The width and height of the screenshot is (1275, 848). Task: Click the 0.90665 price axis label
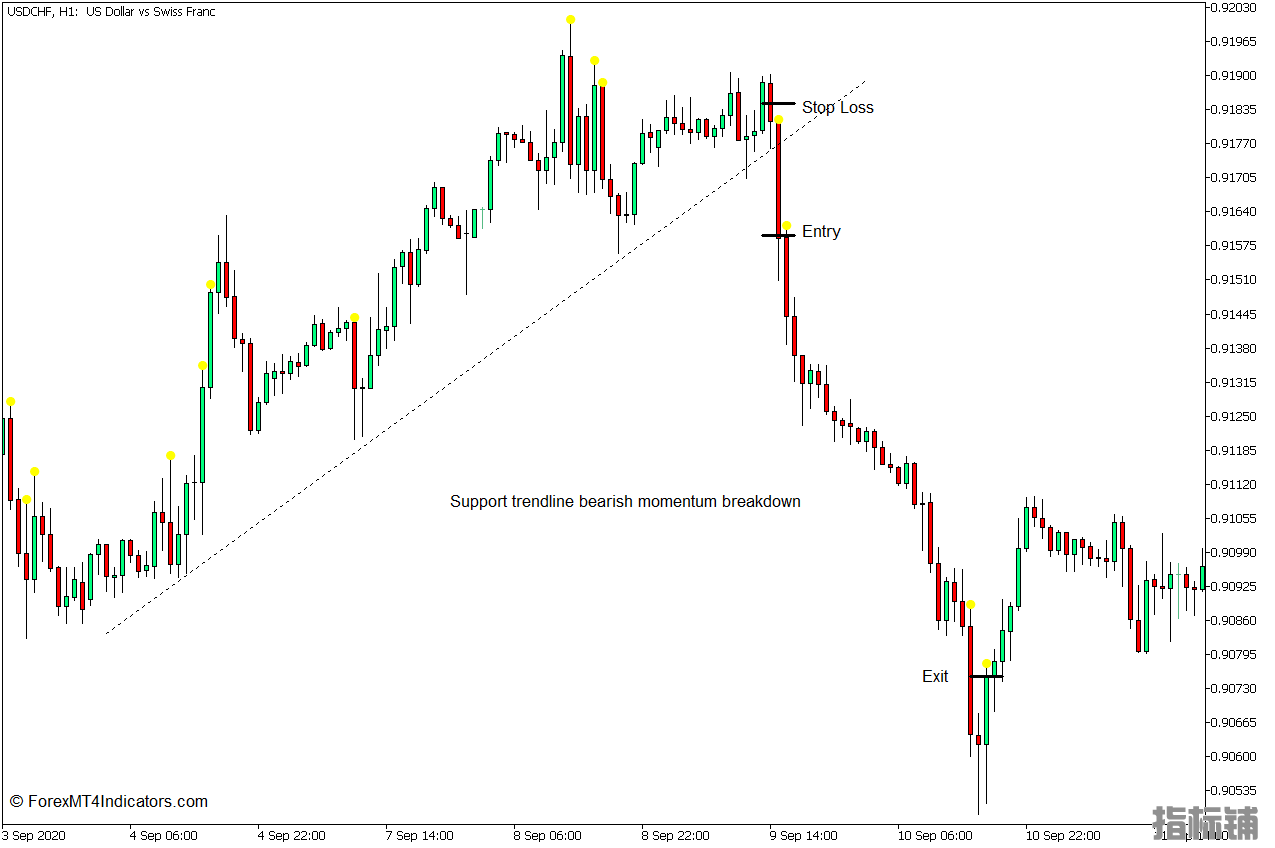tap(1233, 723)
